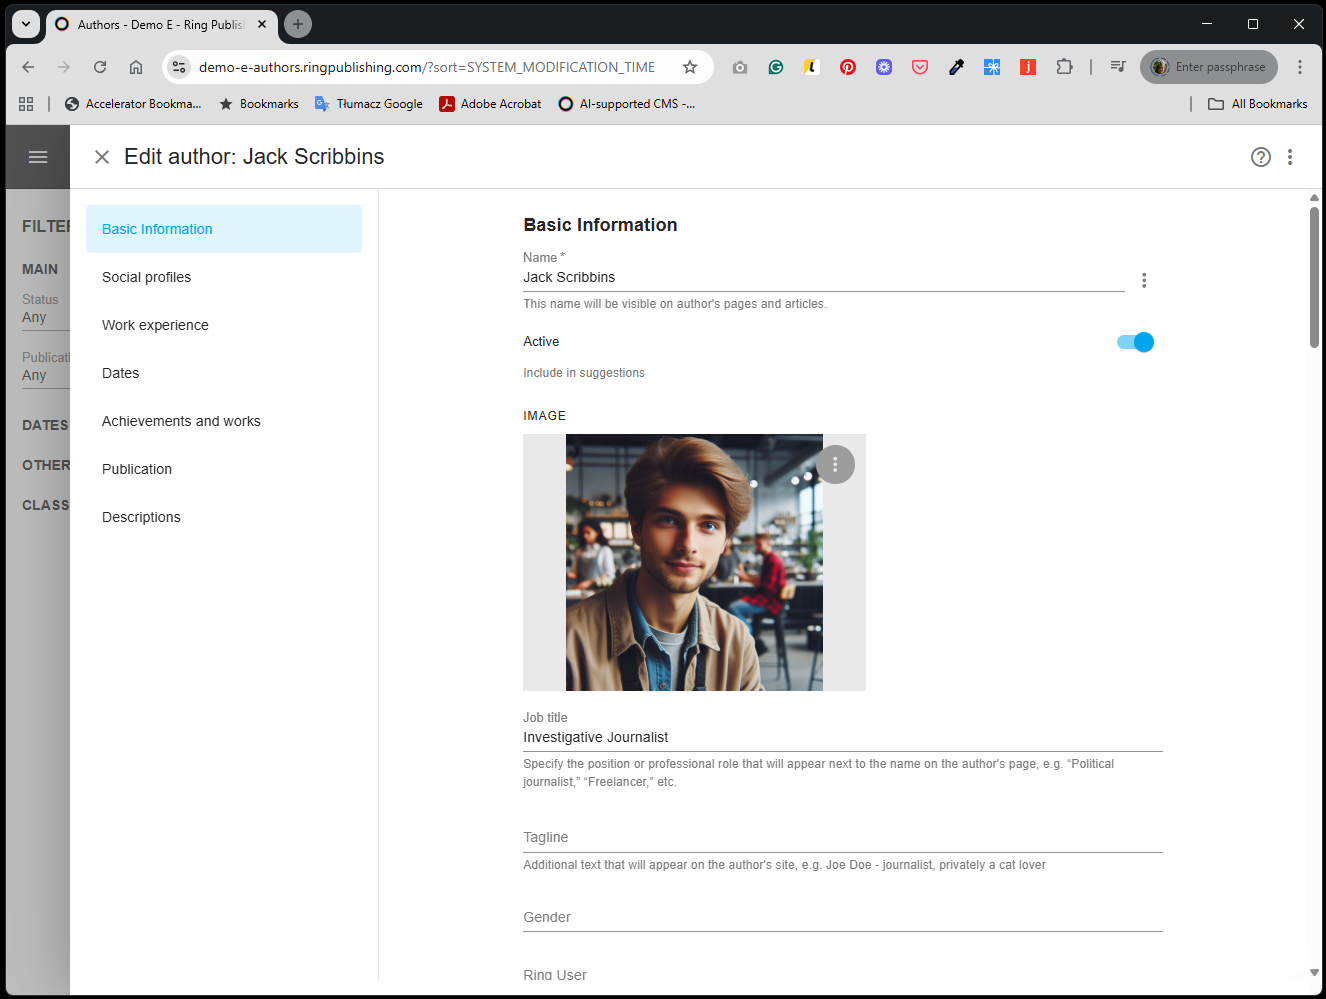
Task: Open the browser tab search dropdown
Action: (x=26, y=24)
